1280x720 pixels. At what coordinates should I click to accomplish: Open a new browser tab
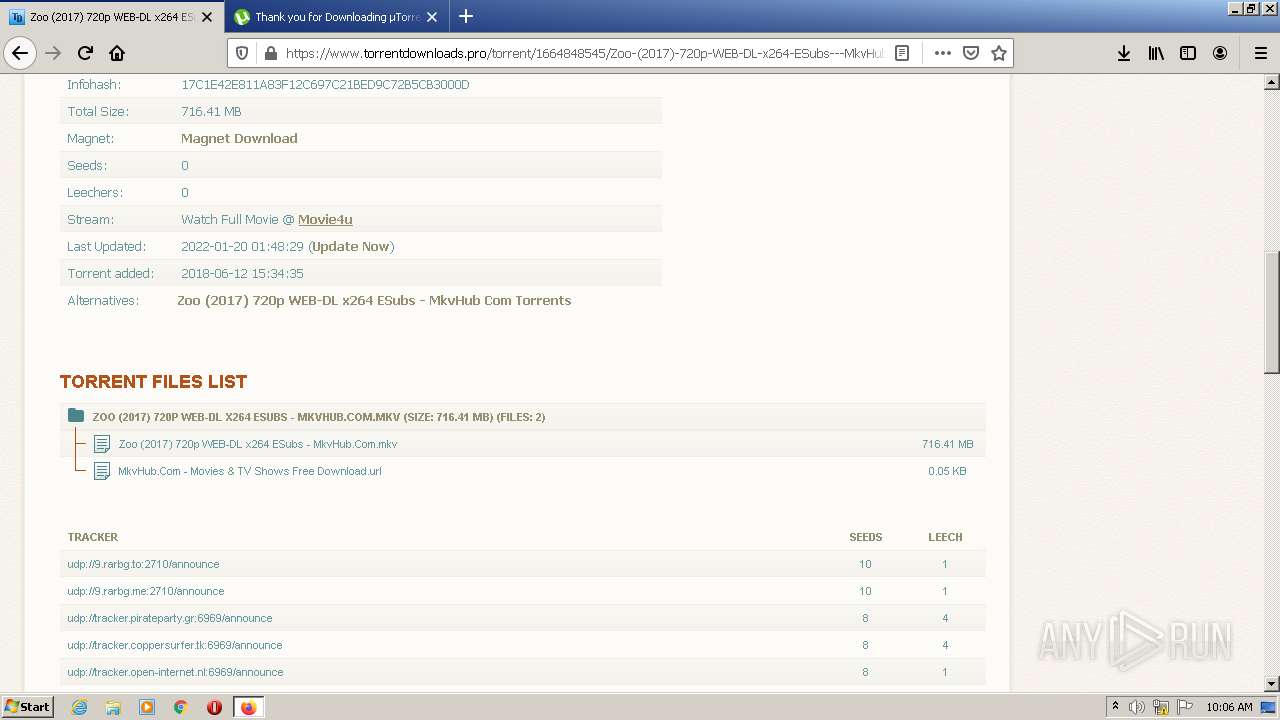(x=466, y=16)
